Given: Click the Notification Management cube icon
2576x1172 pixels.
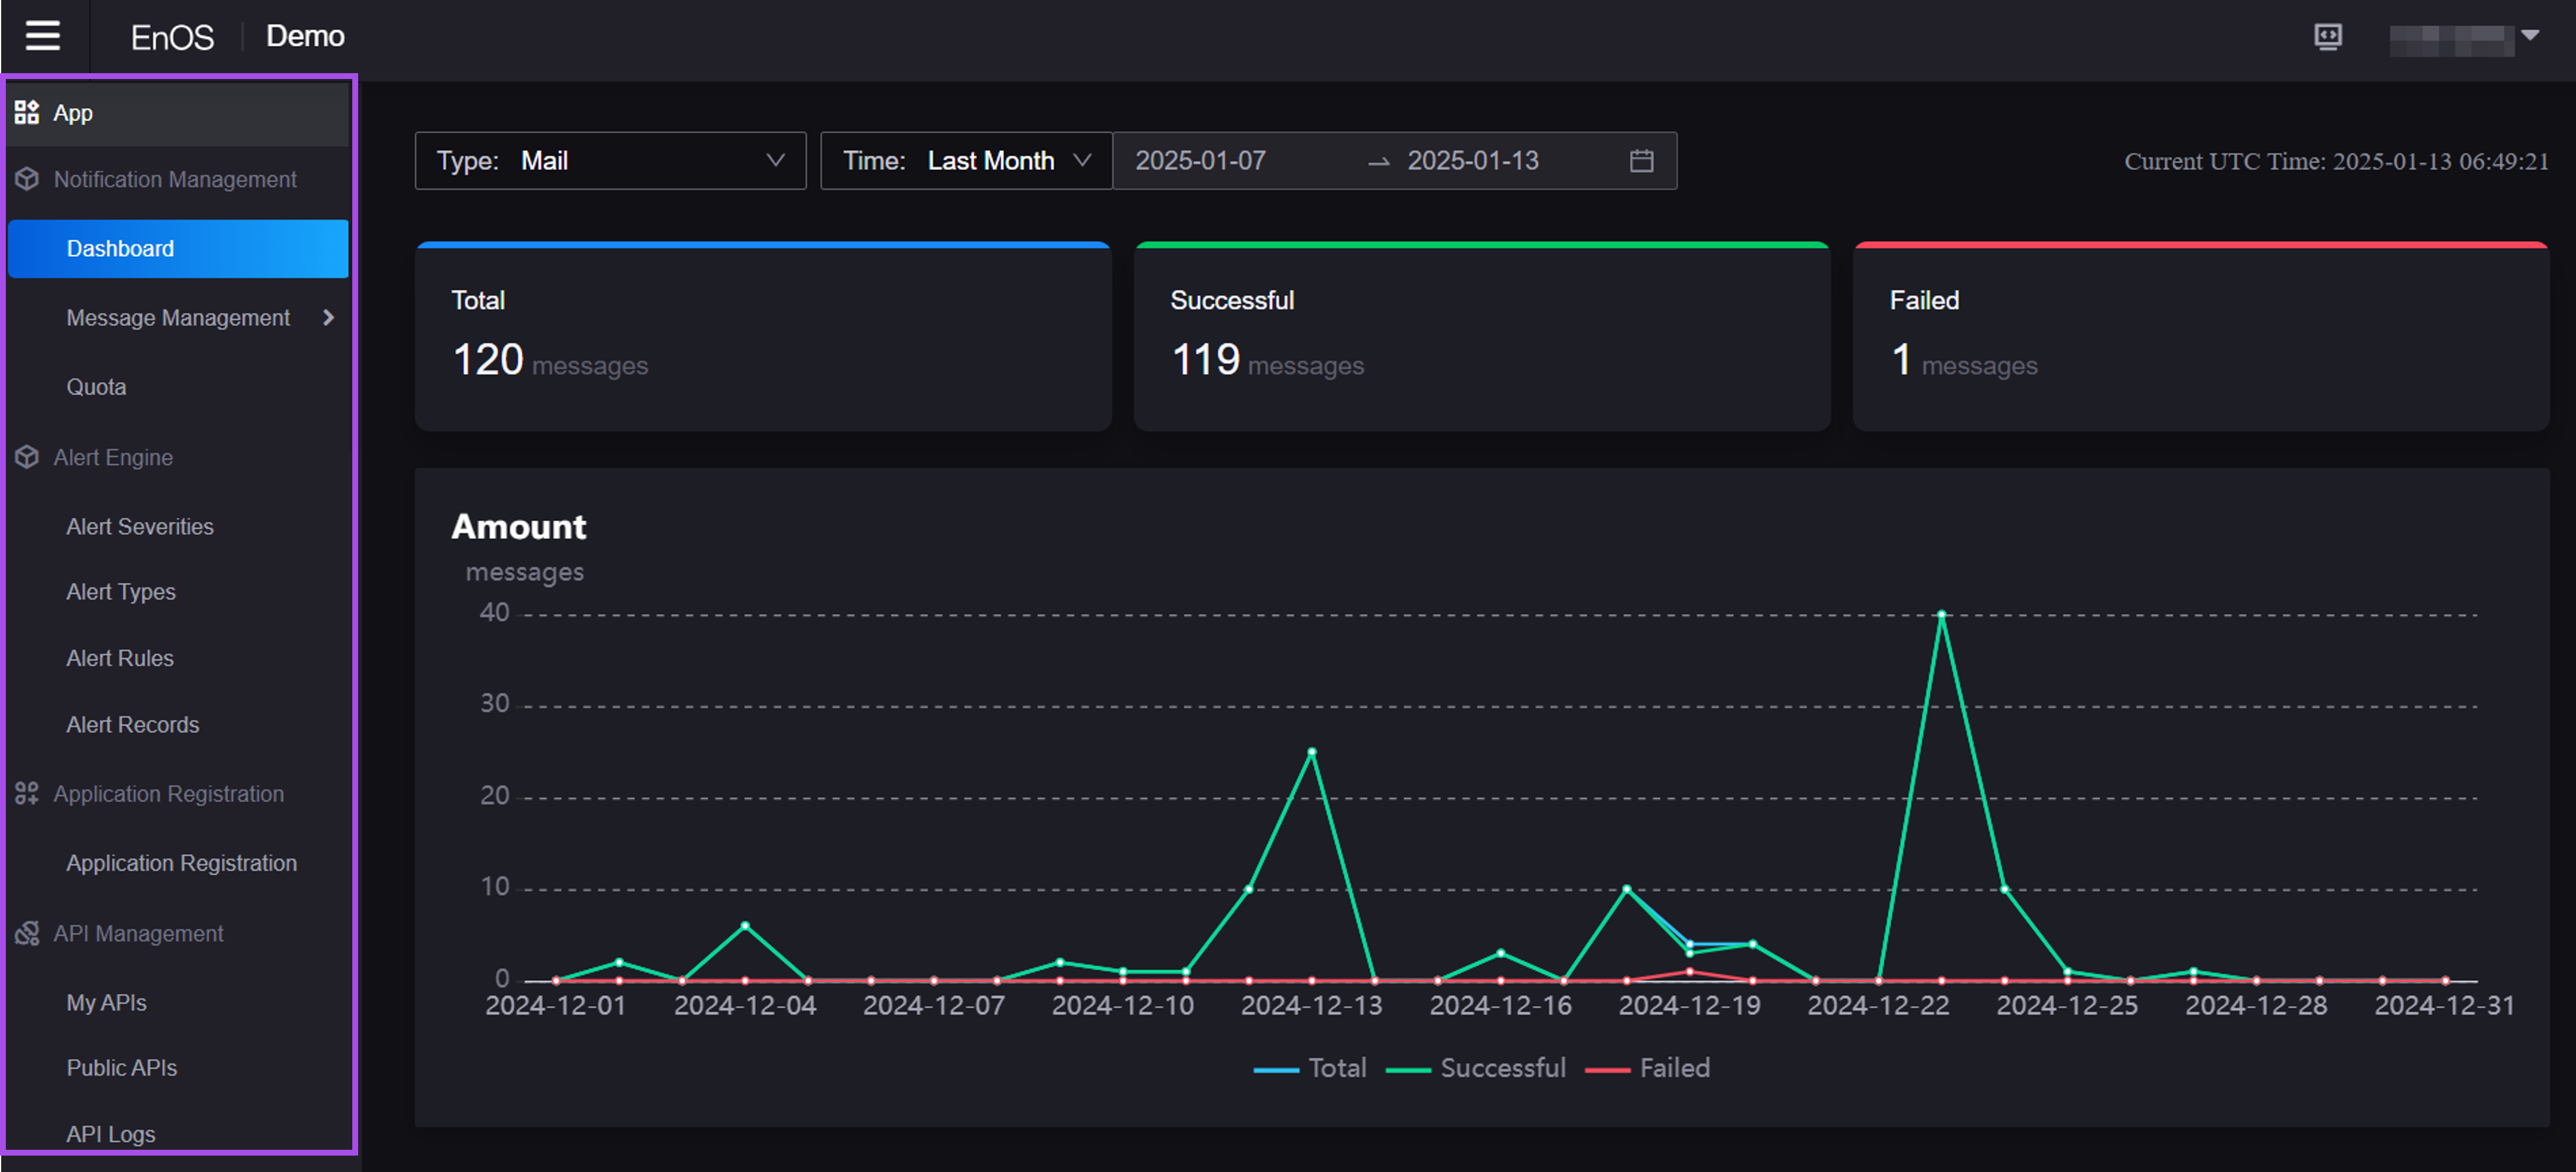Looking at the screenshot, I should [x=27, y=179].
